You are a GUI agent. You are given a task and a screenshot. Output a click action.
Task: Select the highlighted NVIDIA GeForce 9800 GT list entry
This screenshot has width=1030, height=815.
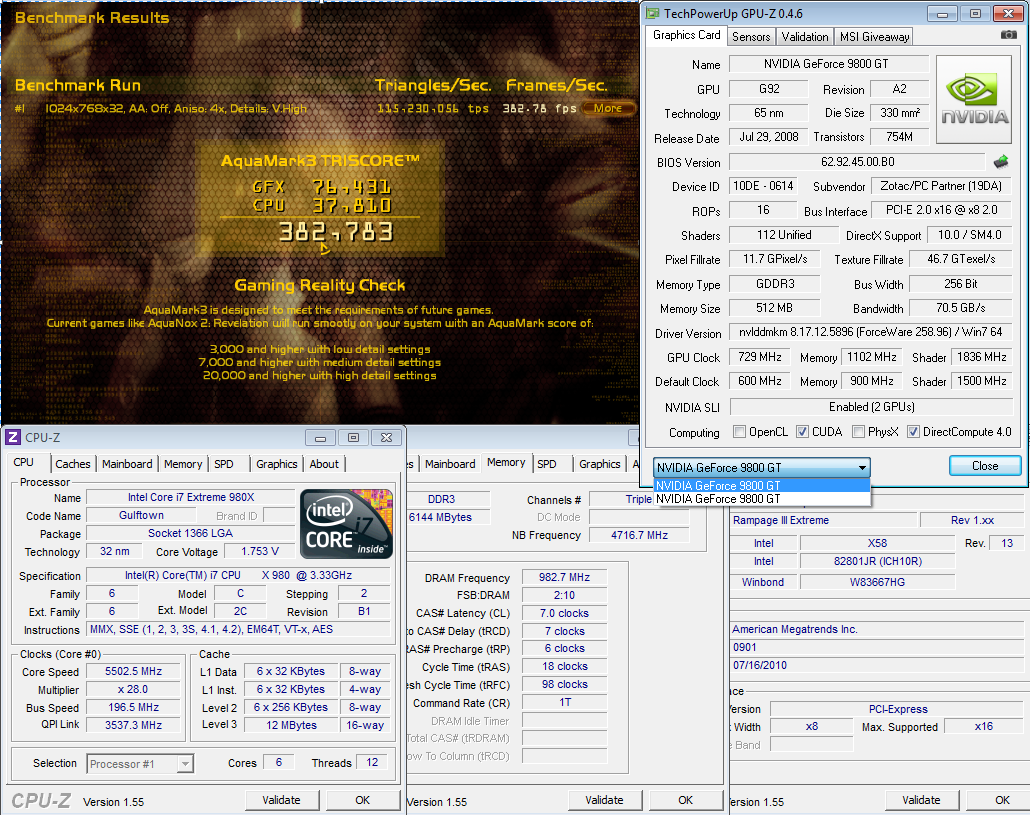tap(762, 485)
